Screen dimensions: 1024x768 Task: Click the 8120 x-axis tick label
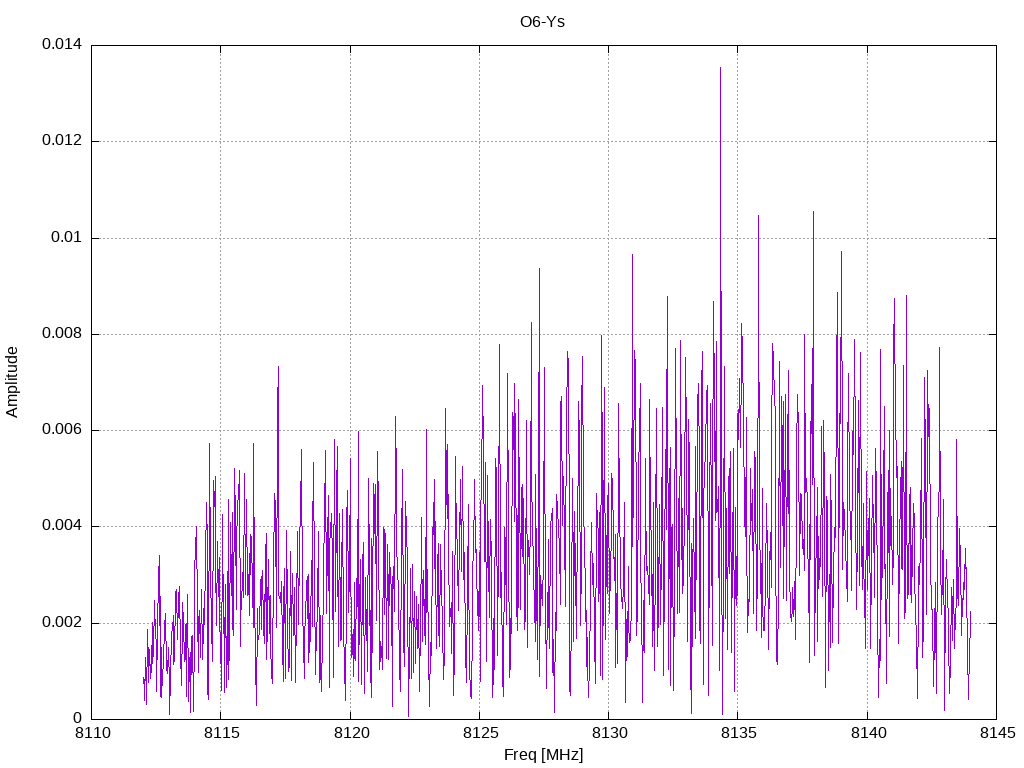(351, 733)
